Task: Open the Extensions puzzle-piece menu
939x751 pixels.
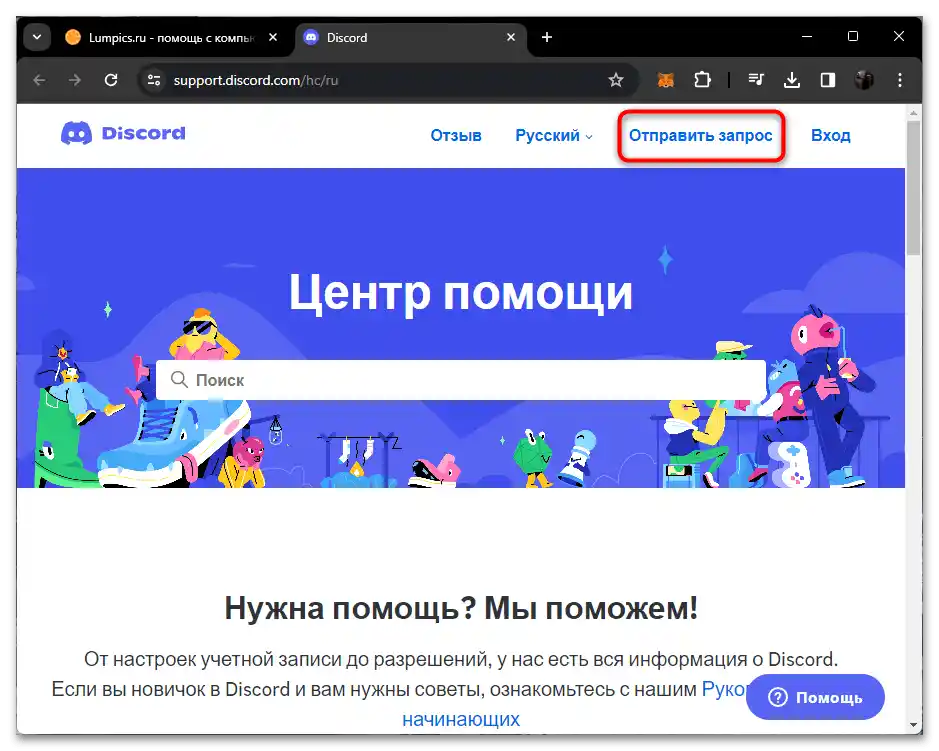Action: click(702, 80)
